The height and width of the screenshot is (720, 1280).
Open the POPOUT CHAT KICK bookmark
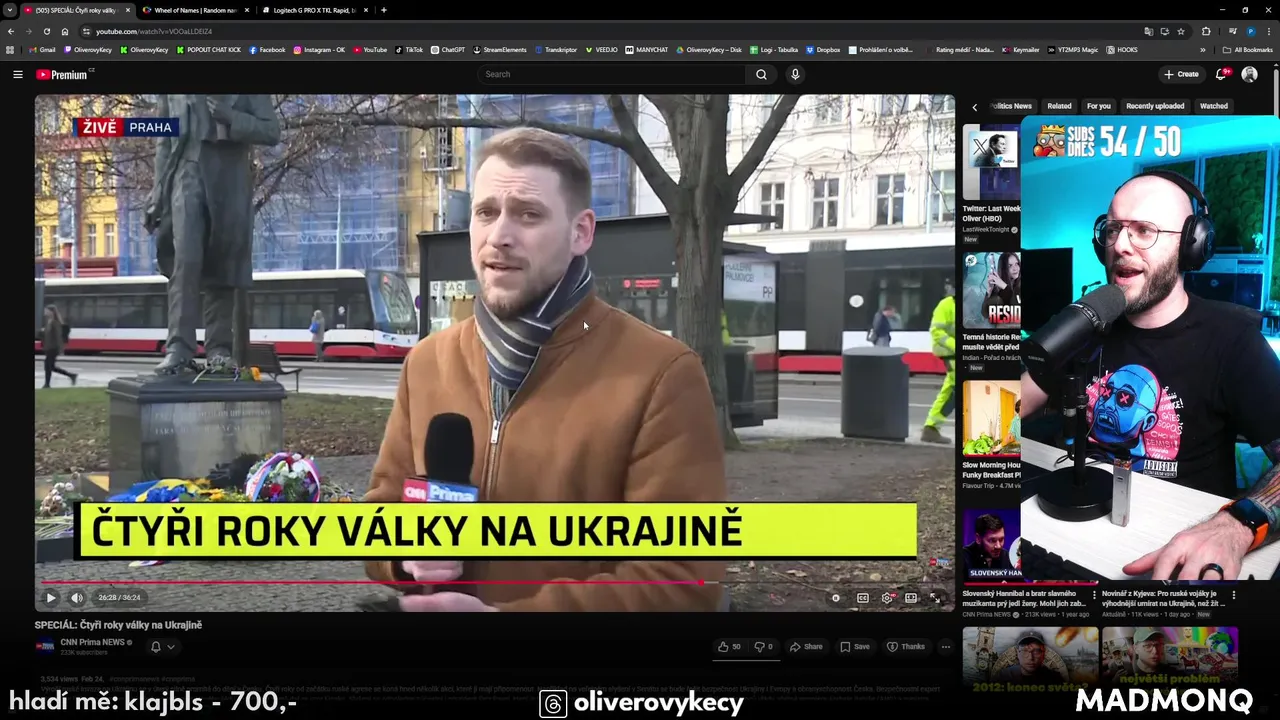pos(208,49)
